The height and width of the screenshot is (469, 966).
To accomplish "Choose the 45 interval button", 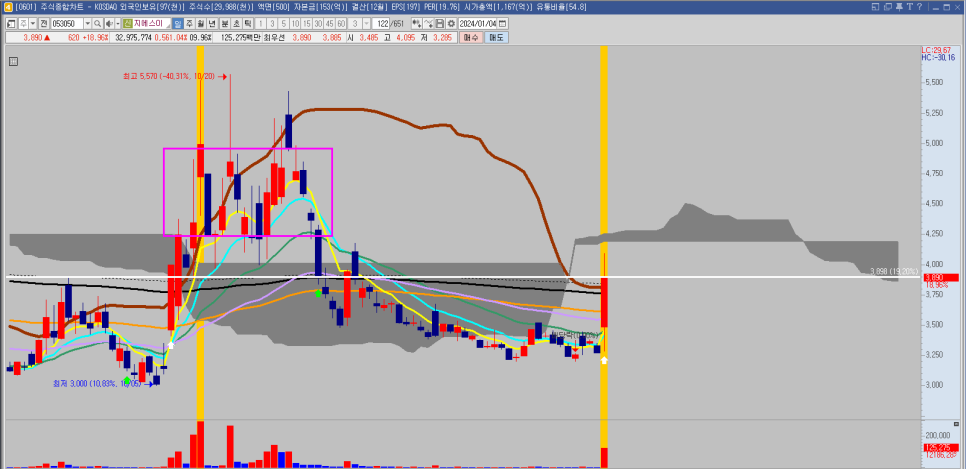I will coord(329,23).
